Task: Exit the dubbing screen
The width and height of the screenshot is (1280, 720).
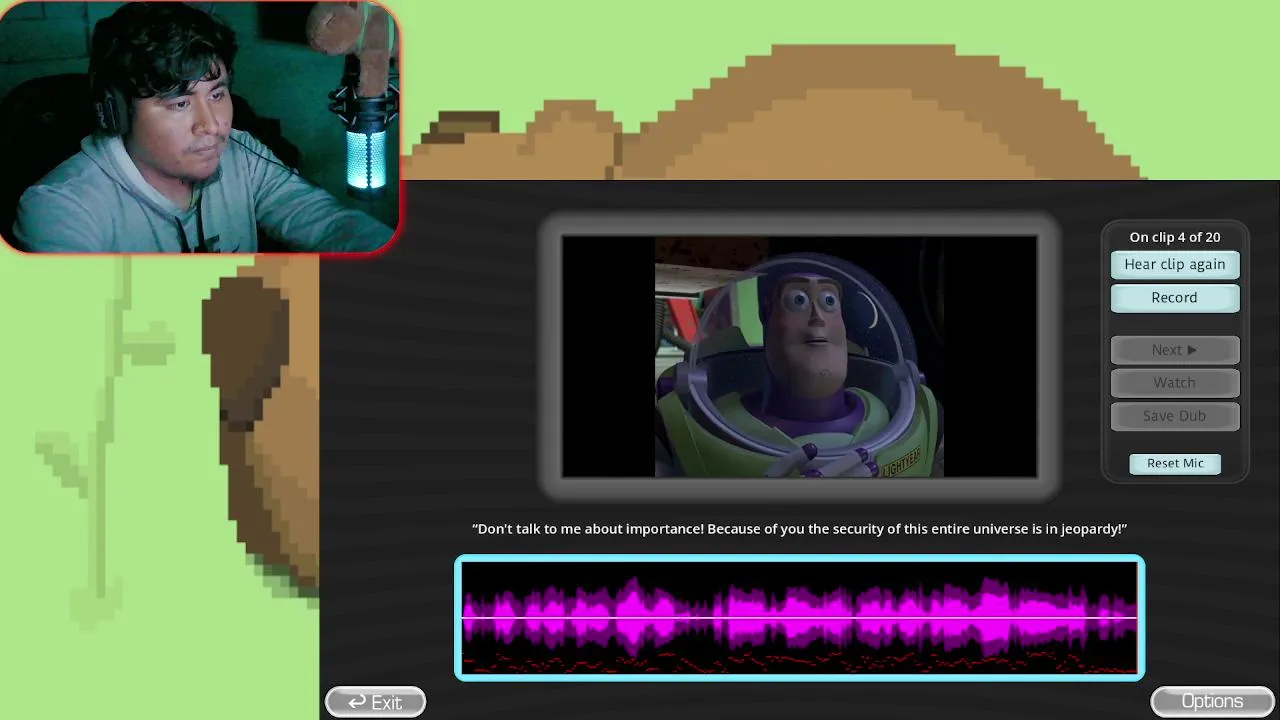Action: click(375, 702)
